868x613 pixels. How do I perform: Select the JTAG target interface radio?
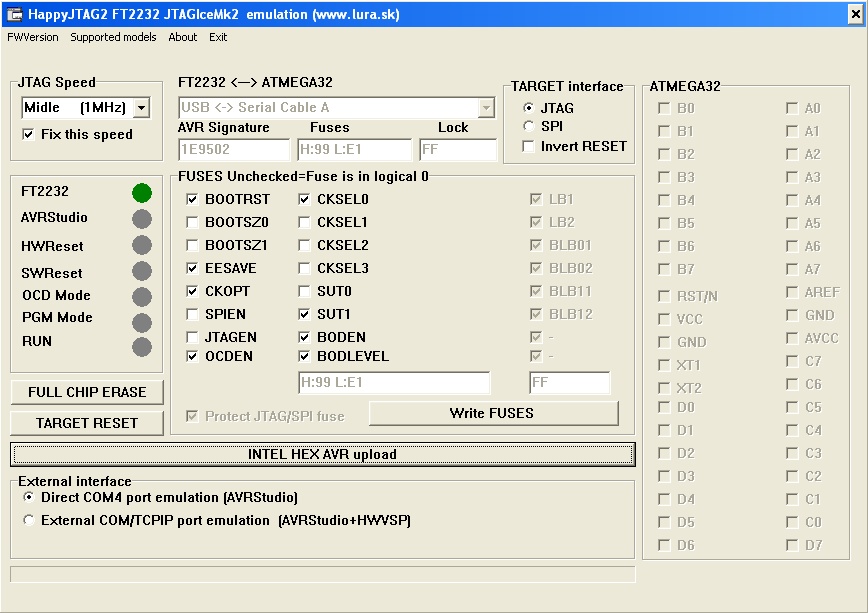[x=529, y=108]
